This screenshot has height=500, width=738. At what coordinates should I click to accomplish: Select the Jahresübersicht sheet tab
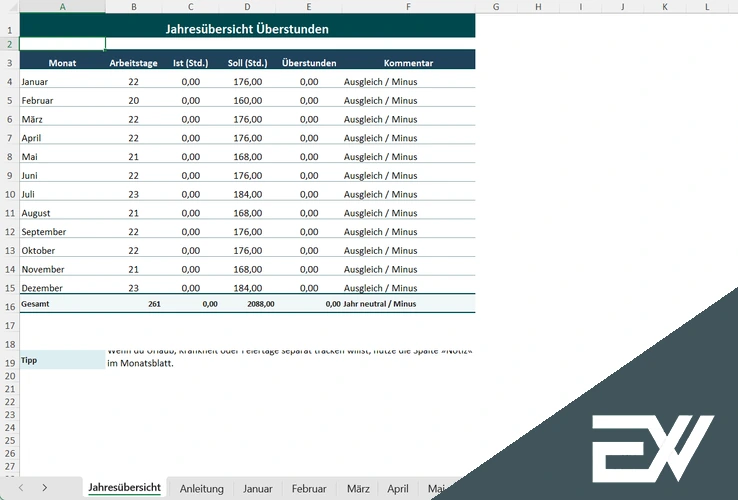[x=125, y=488]
